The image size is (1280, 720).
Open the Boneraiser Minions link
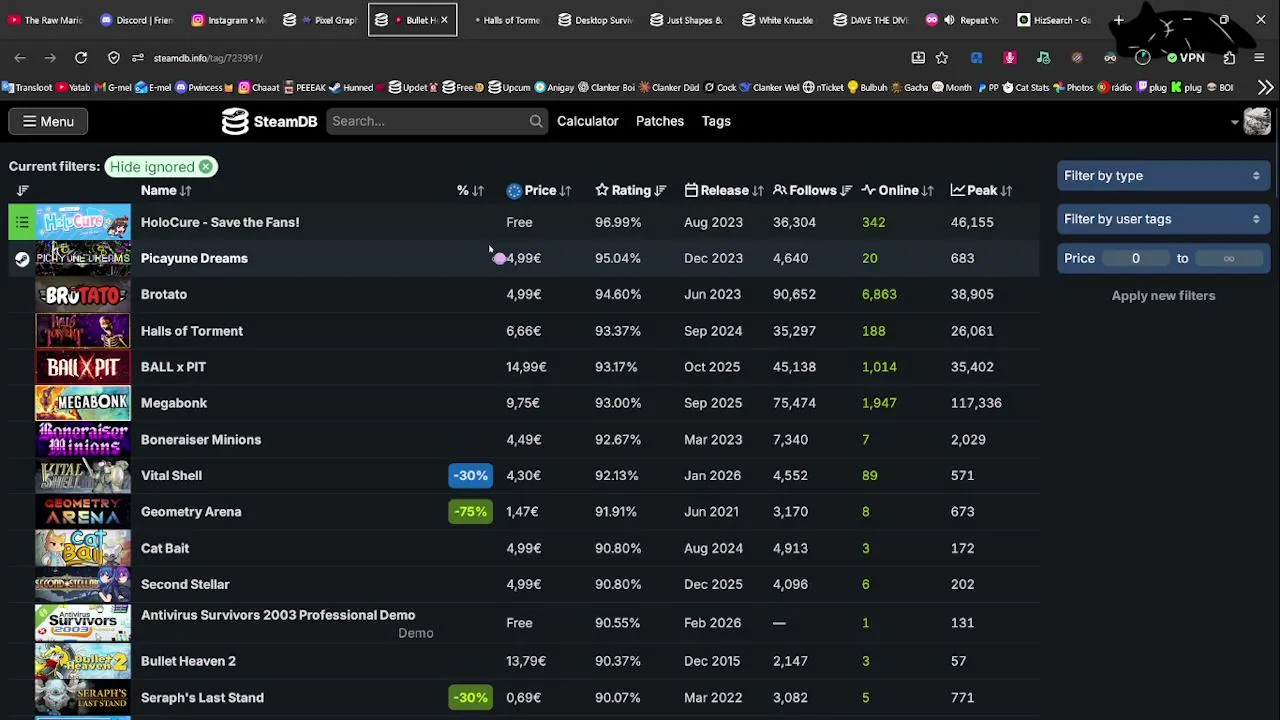coord(201,440)
